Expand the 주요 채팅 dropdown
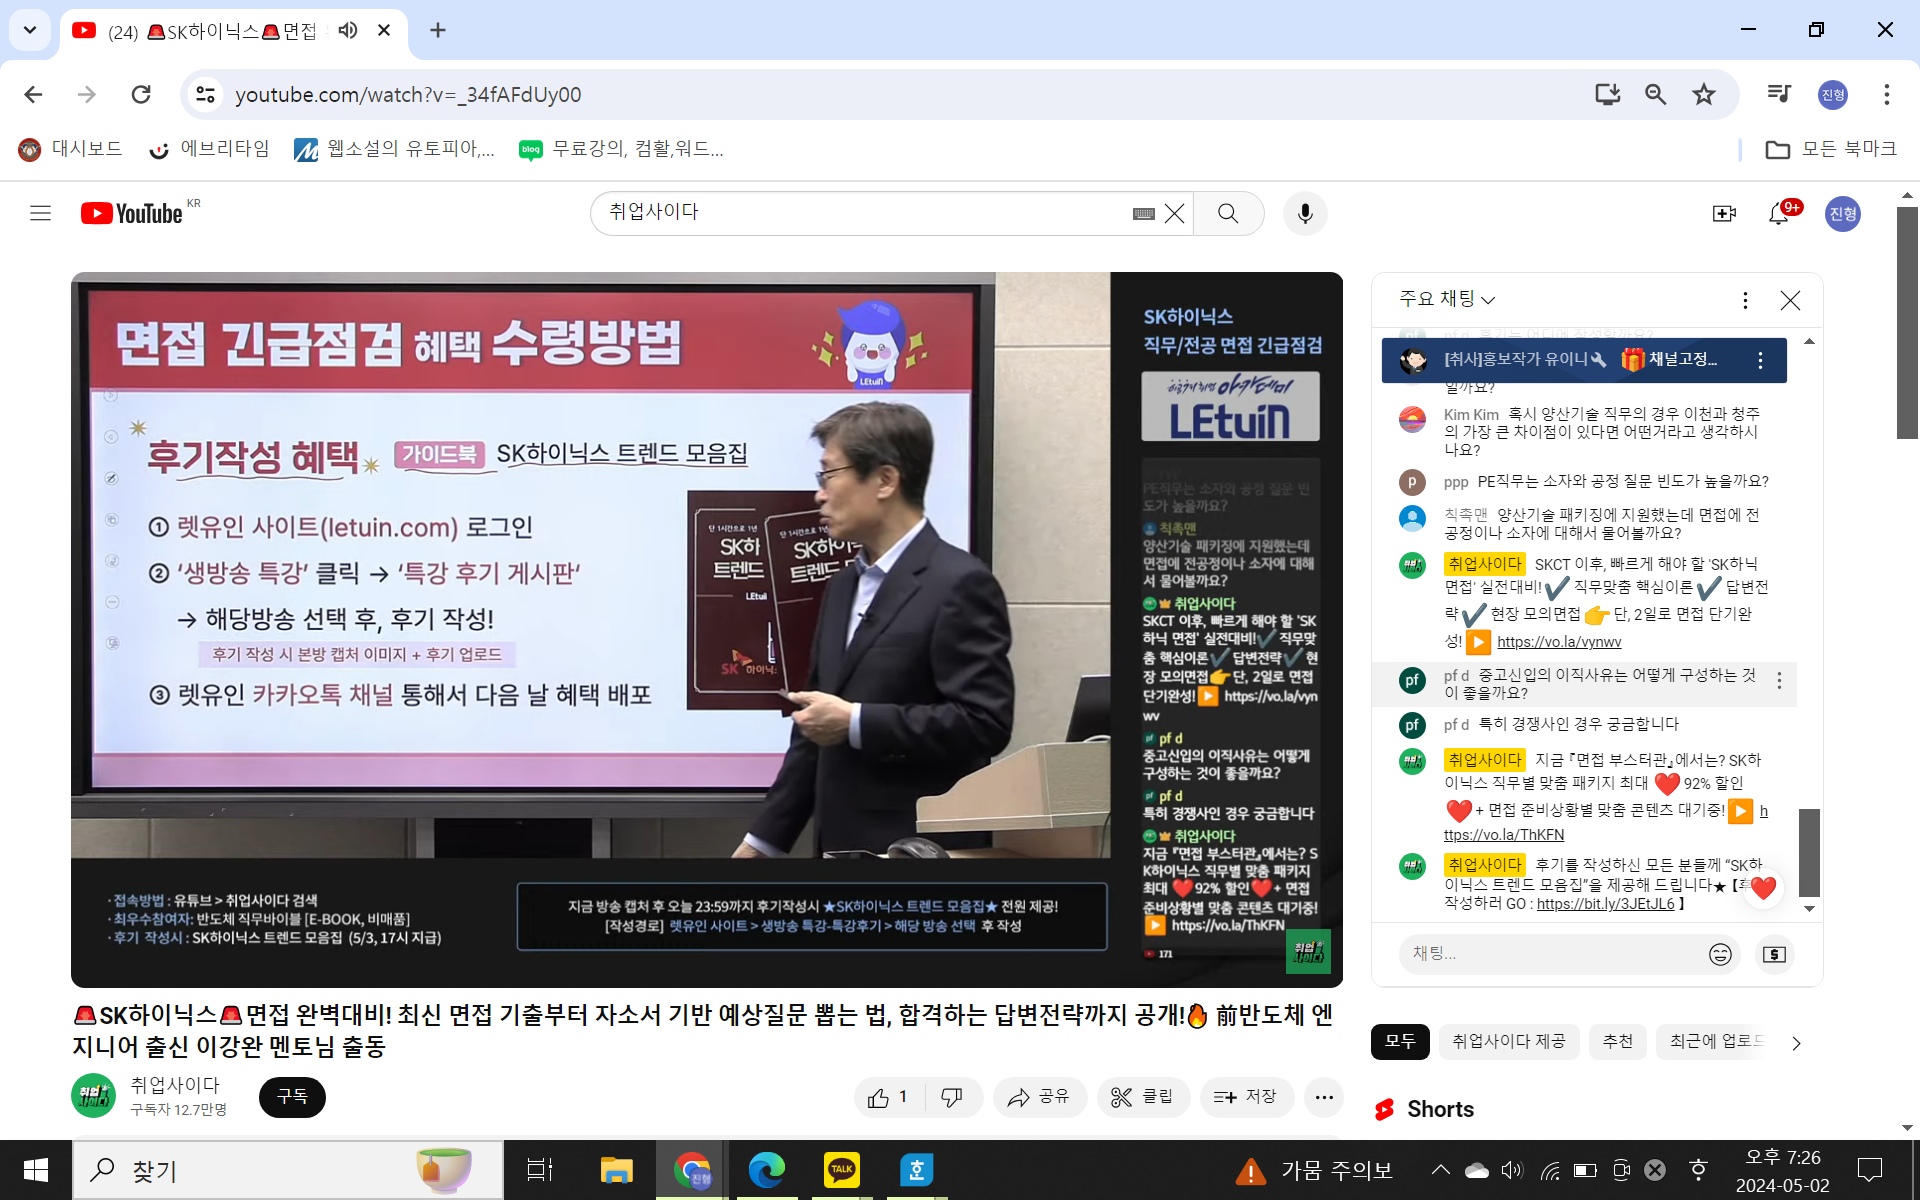Image resolution: width=1920 pixels, height=1200 pixels. (x=1447, y=299)
